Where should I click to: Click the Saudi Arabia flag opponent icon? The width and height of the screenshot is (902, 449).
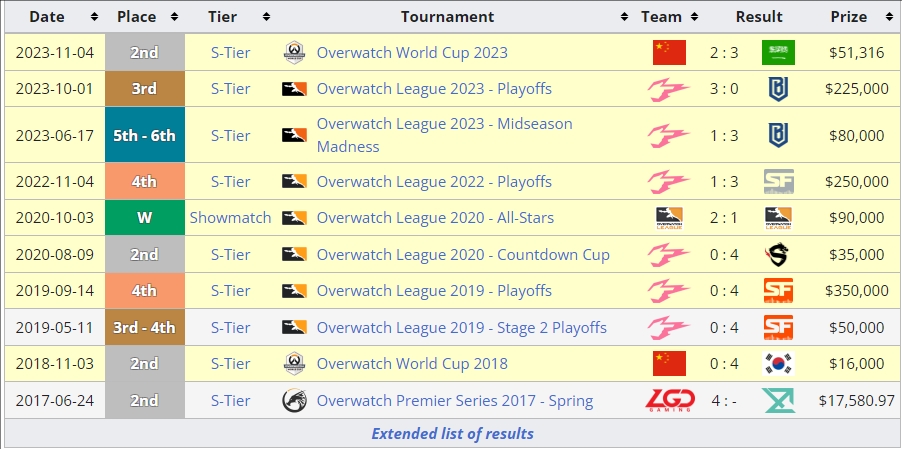(x=778, y=53)
